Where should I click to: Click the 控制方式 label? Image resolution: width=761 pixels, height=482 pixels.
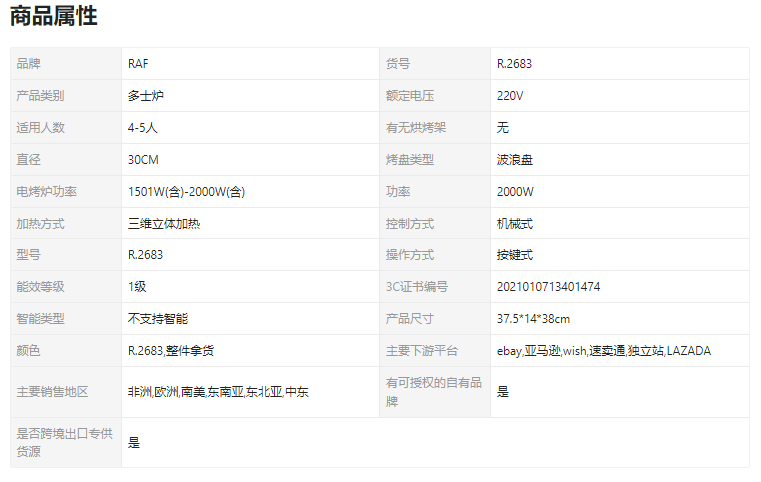pos(410,224)
